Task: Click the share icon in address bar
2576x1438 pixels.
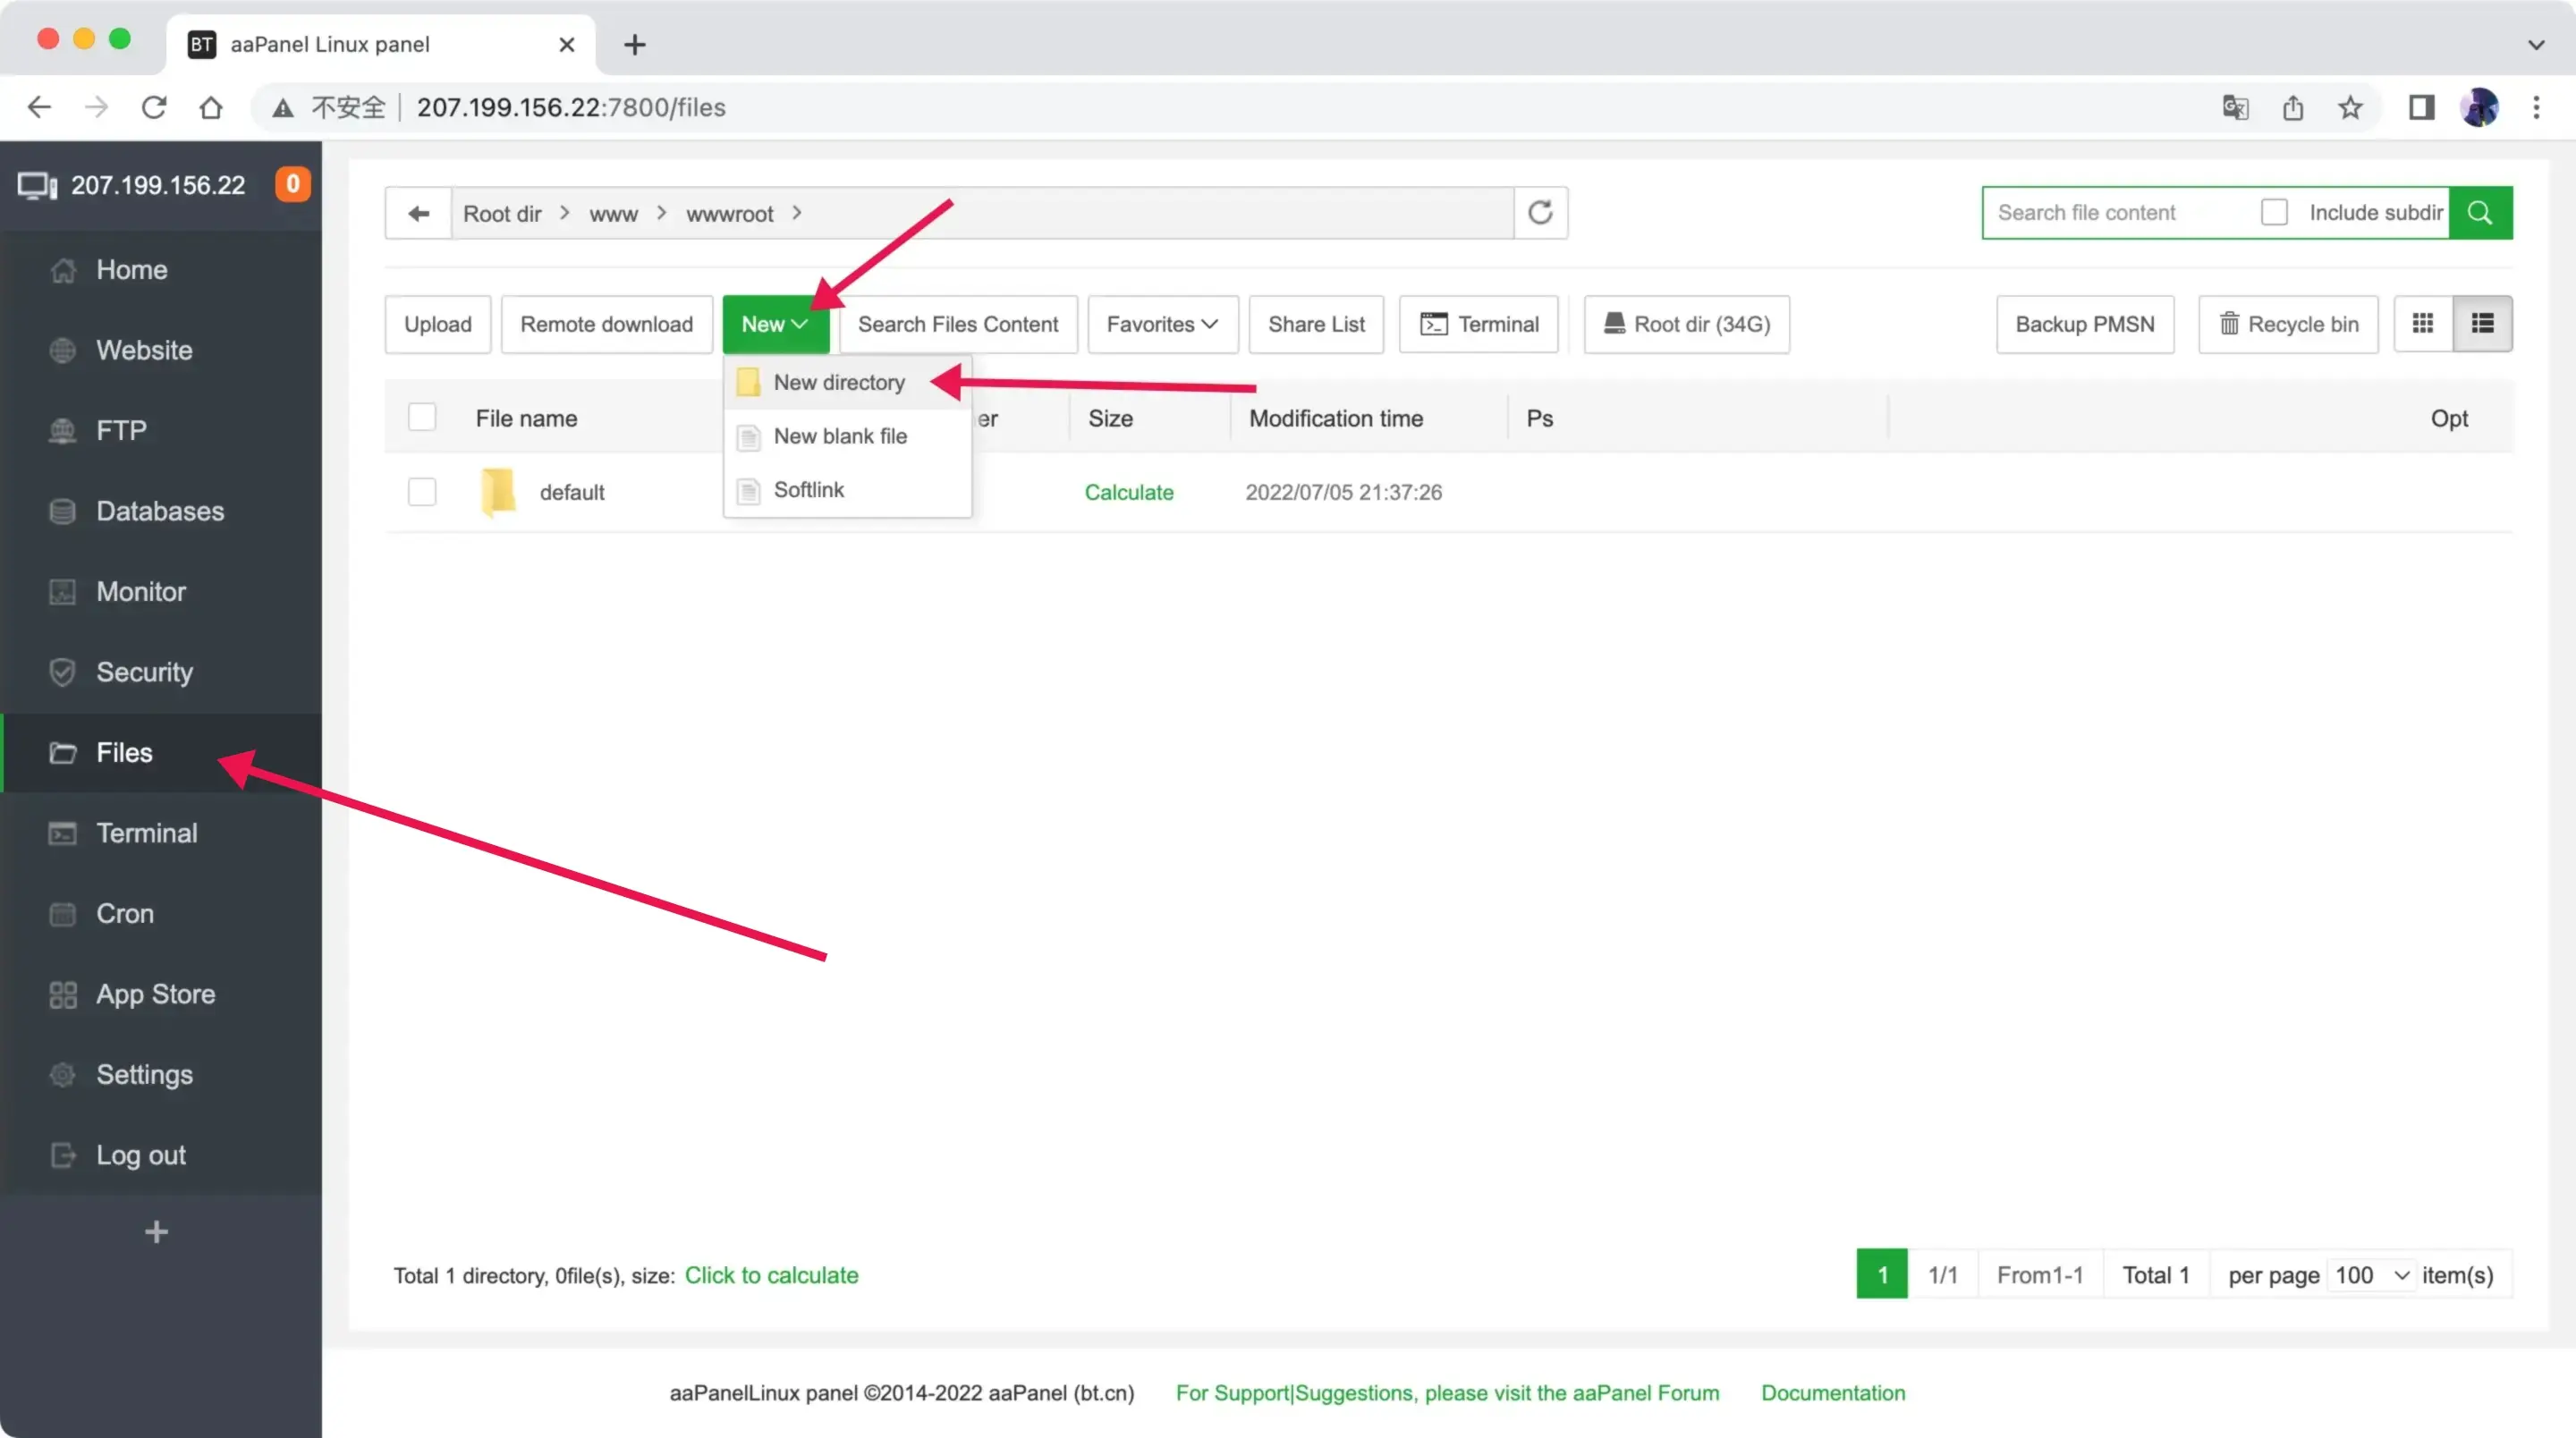Action: click(2293, 107)
